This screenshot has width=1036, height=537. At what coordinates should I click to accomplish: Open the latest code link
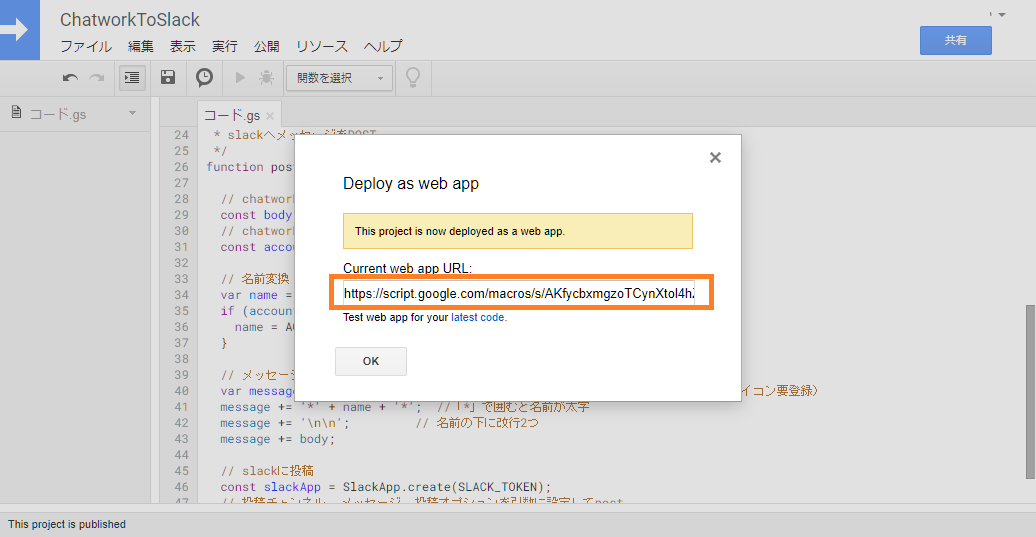(x=478, y=318)
